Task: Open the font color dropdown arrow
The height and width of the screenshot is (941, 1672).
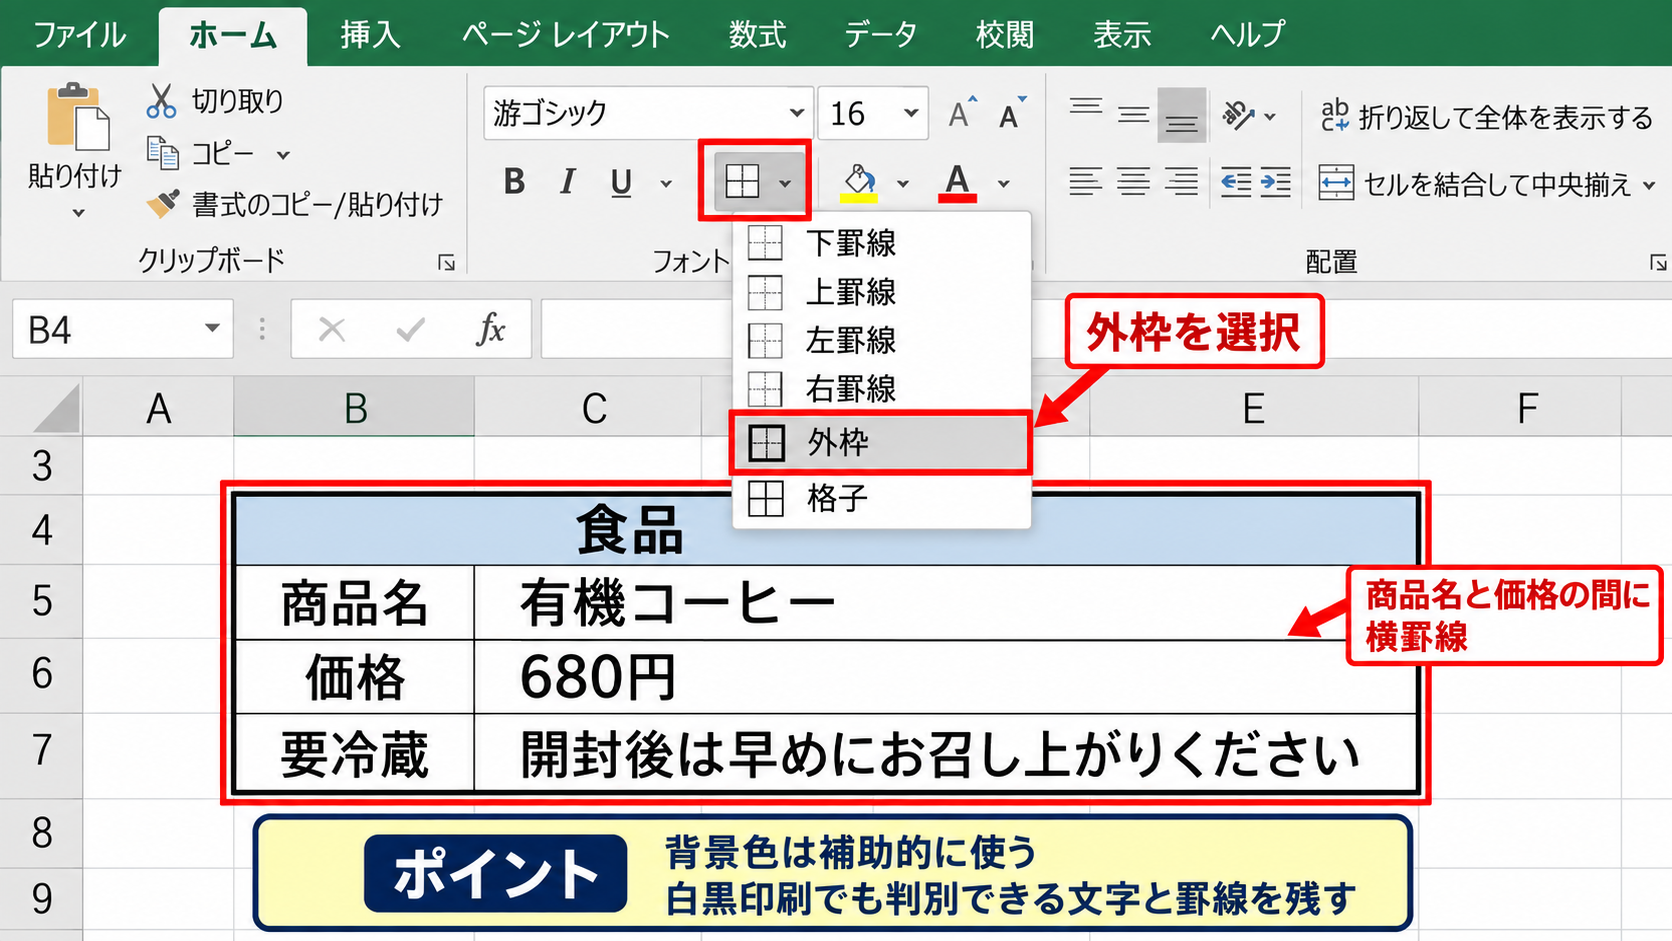Action: (1003, 183)
